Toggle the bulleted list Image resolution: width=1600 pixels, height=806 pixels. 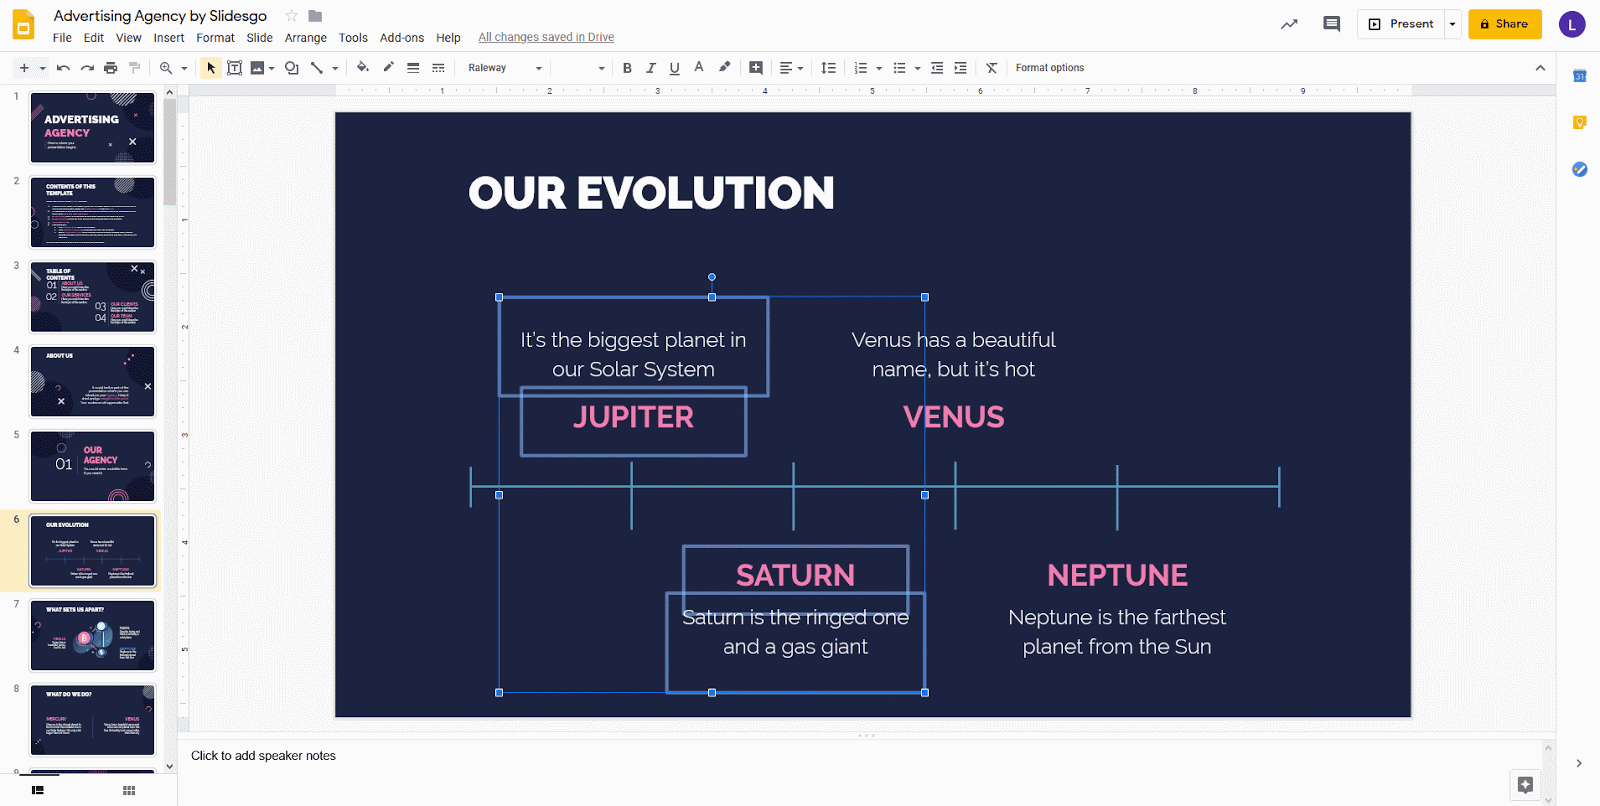click(899, 68)
